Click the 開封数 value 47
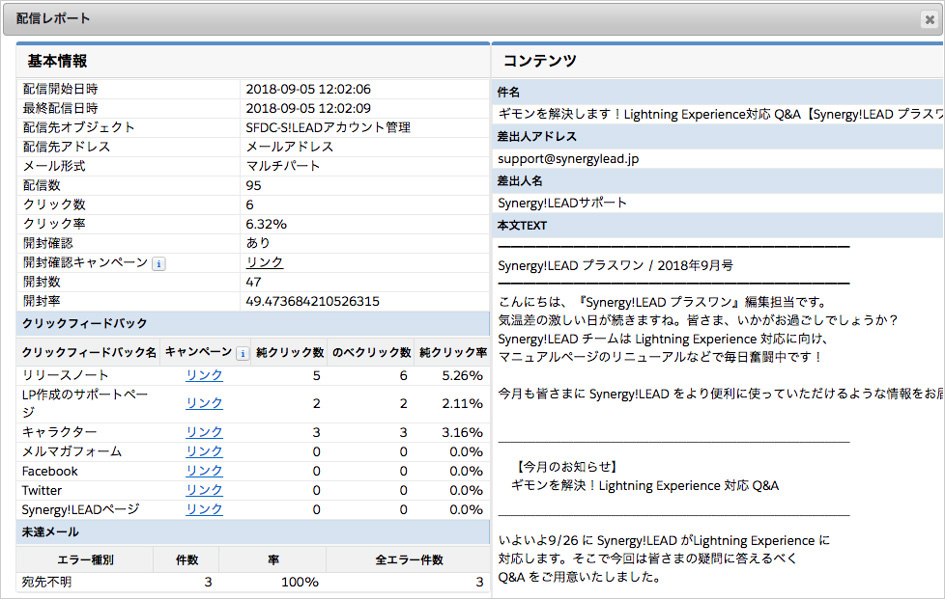 click(253, 282)
